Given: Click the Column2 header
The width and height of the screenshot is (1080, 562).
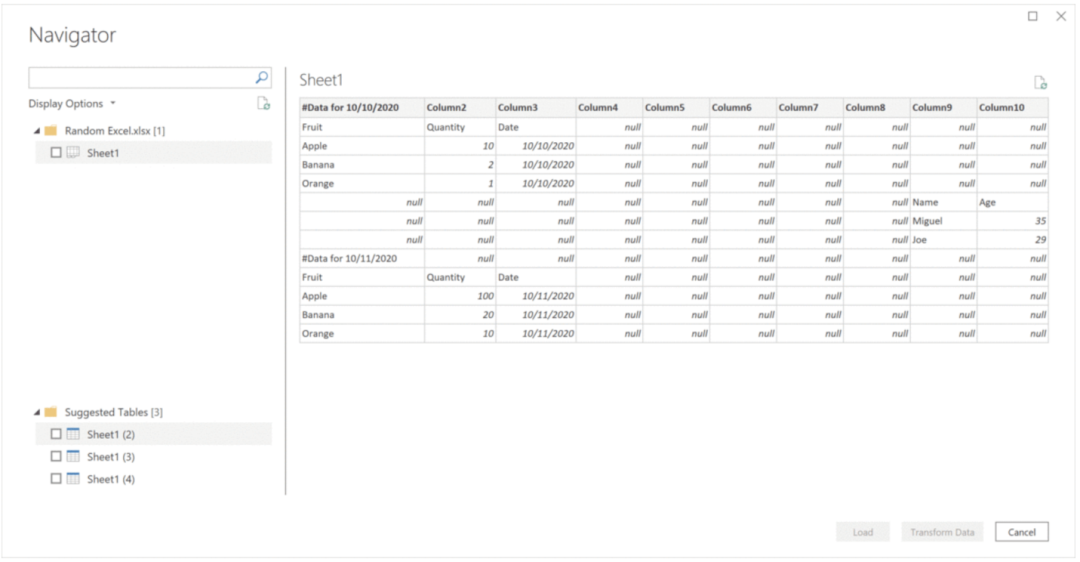Looking at the screenshot, I should [x=460, y=108].
